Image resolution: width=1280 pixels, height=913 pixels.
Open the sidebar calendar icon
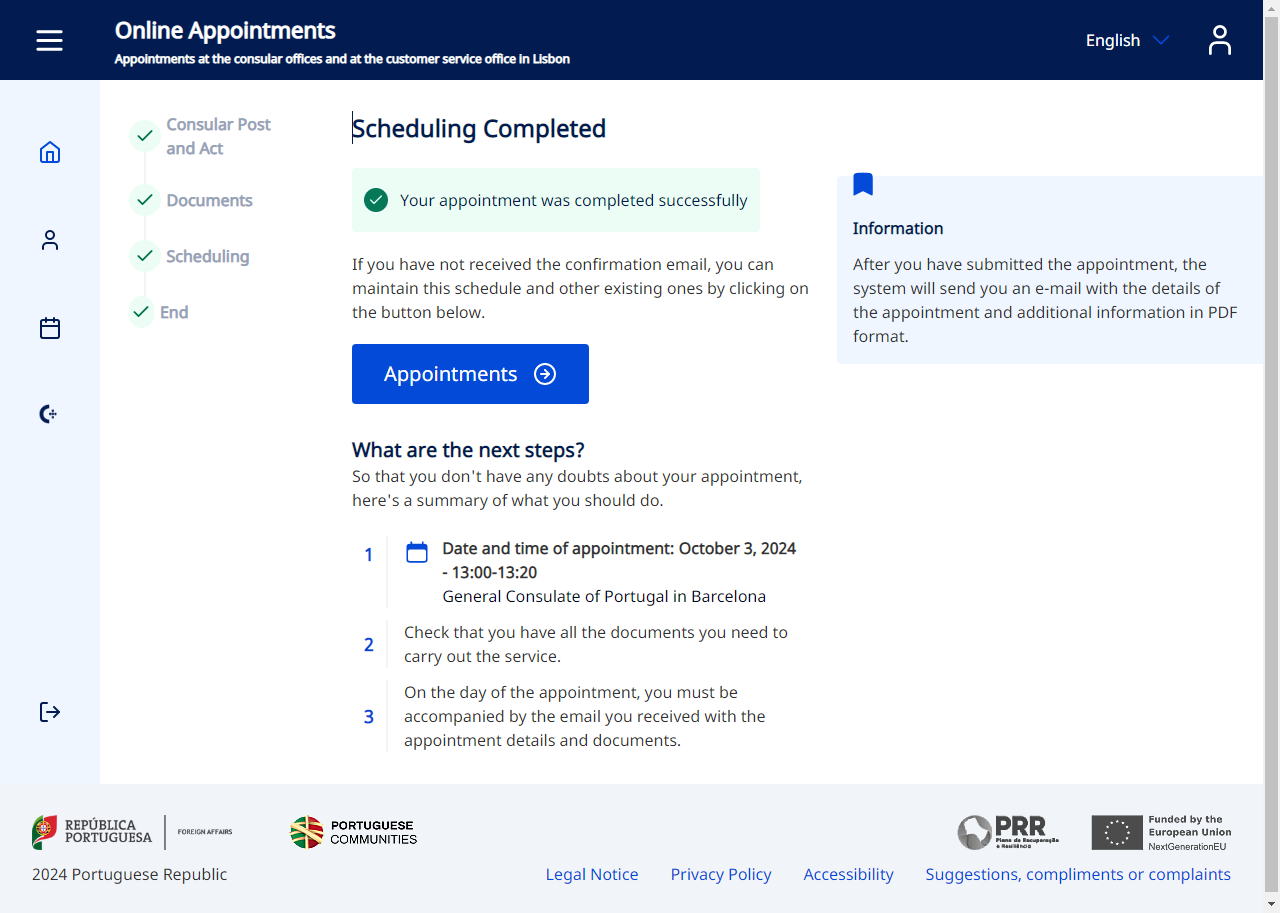(x=50, y=328)
